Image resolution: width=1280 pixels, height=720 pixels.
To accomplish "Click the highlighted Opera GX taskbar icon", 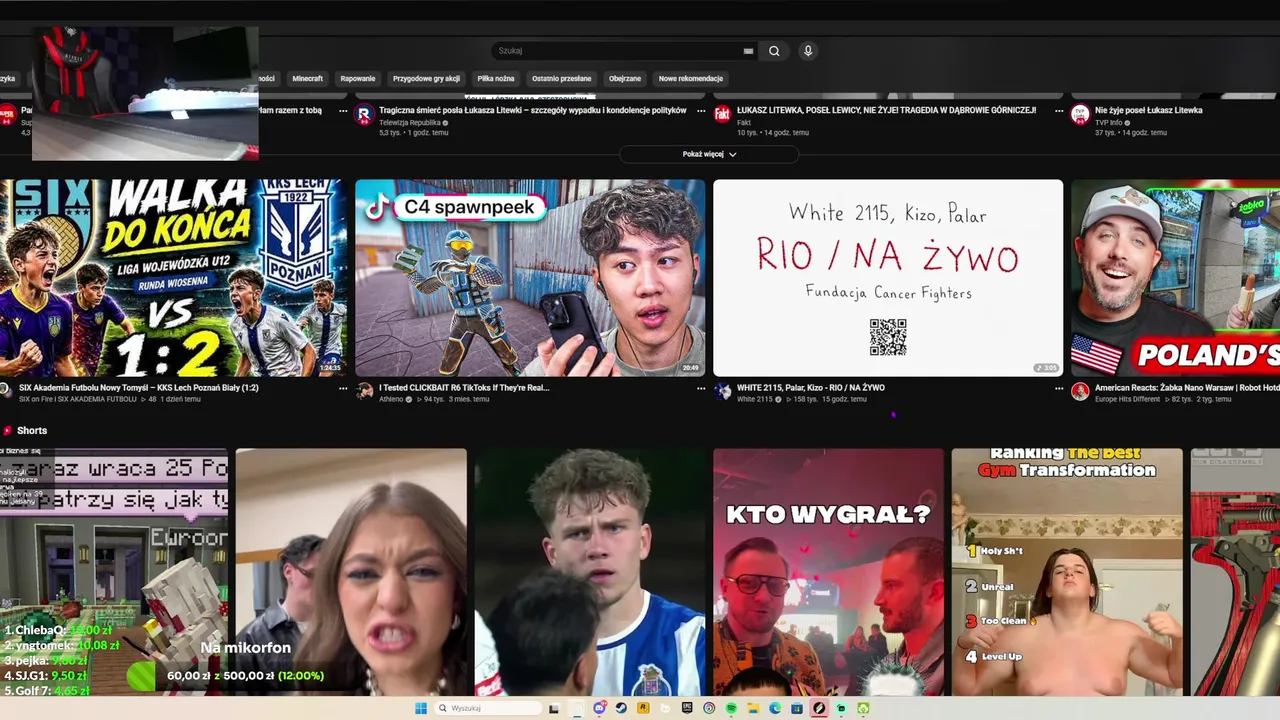I will (819, 708).
